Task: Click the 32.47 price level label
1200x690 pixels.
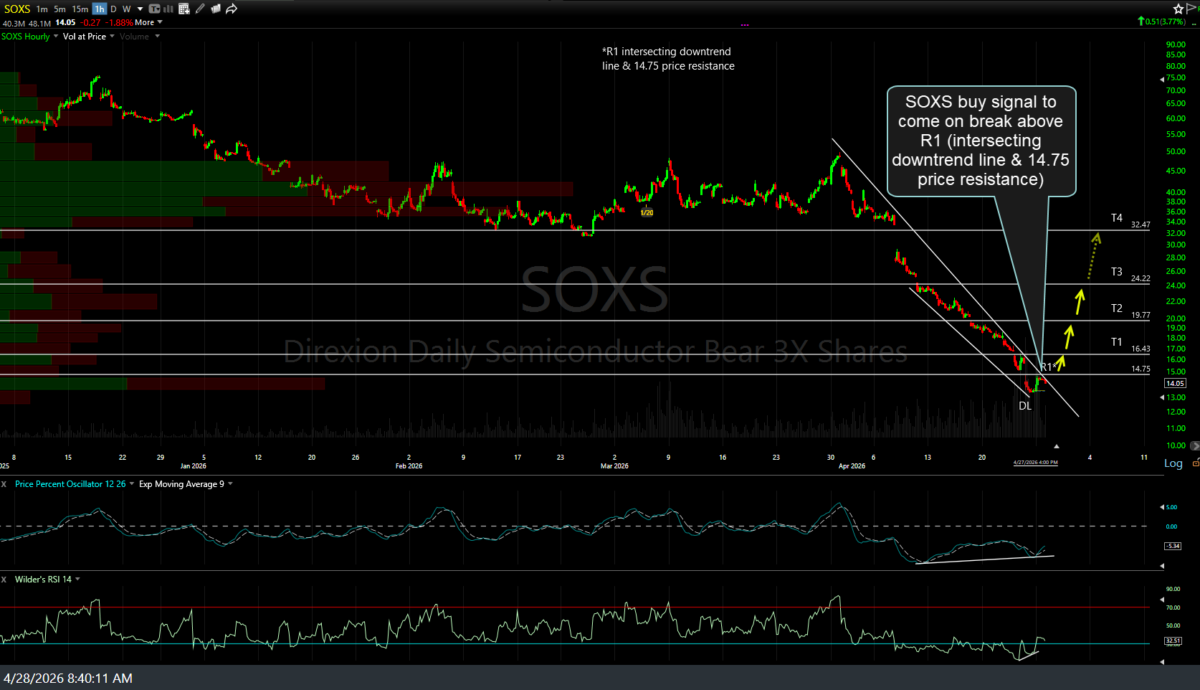Action: click(1140, 226)
